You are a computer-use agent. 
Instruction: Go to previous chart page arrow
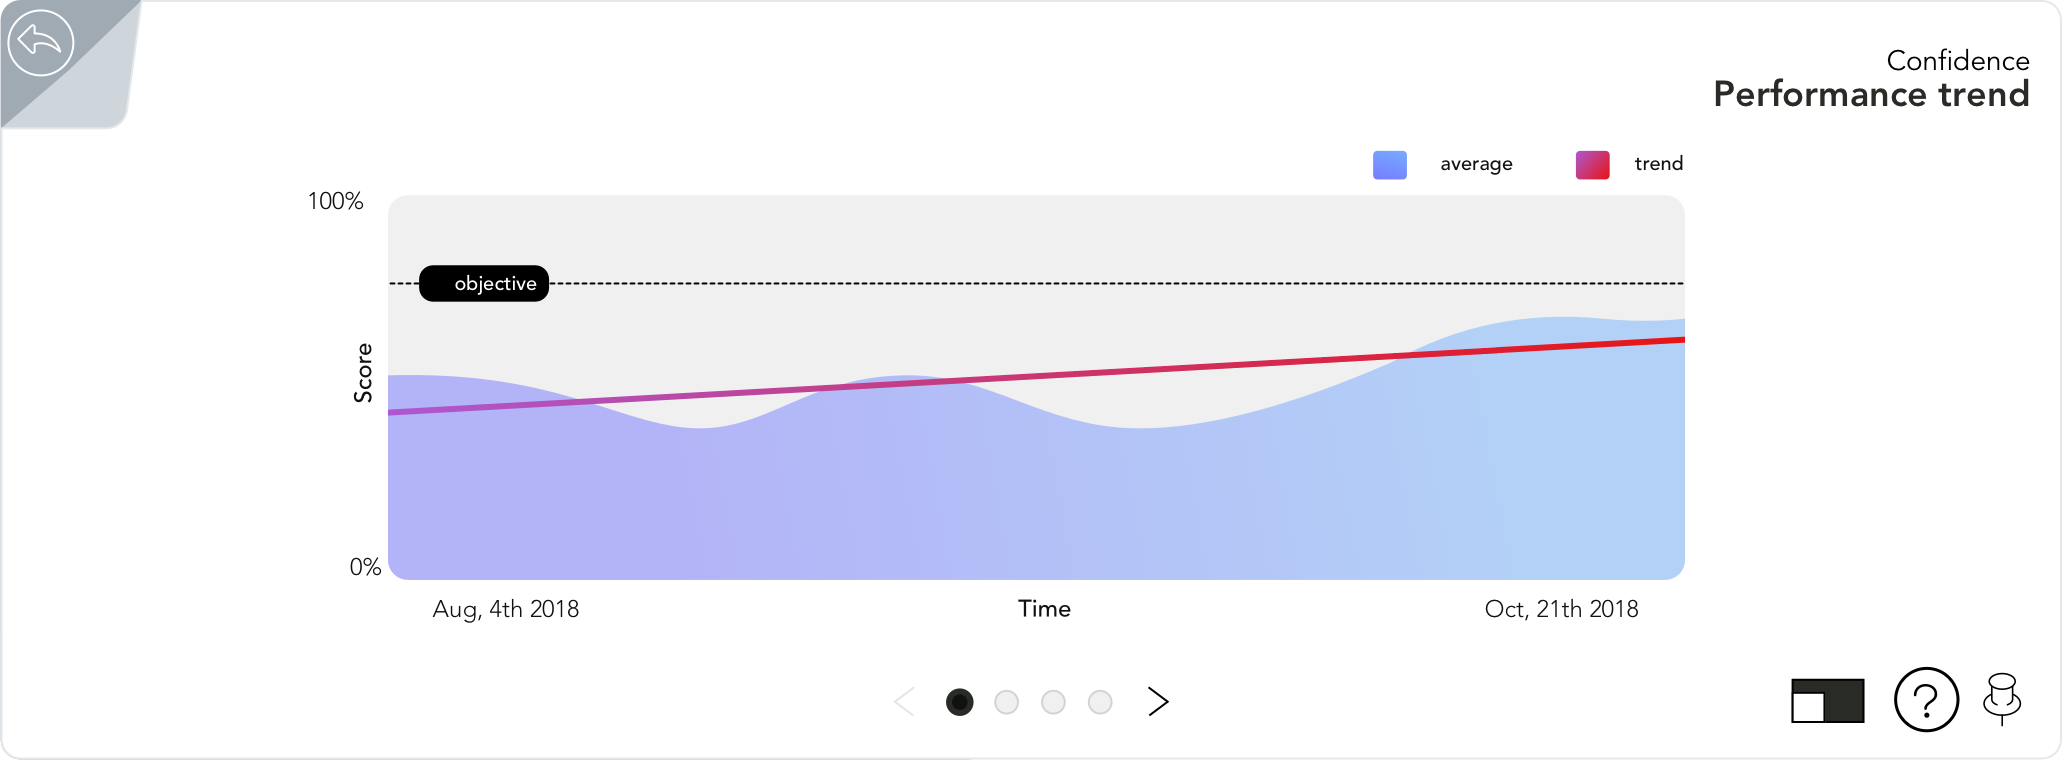coord(904,702)
